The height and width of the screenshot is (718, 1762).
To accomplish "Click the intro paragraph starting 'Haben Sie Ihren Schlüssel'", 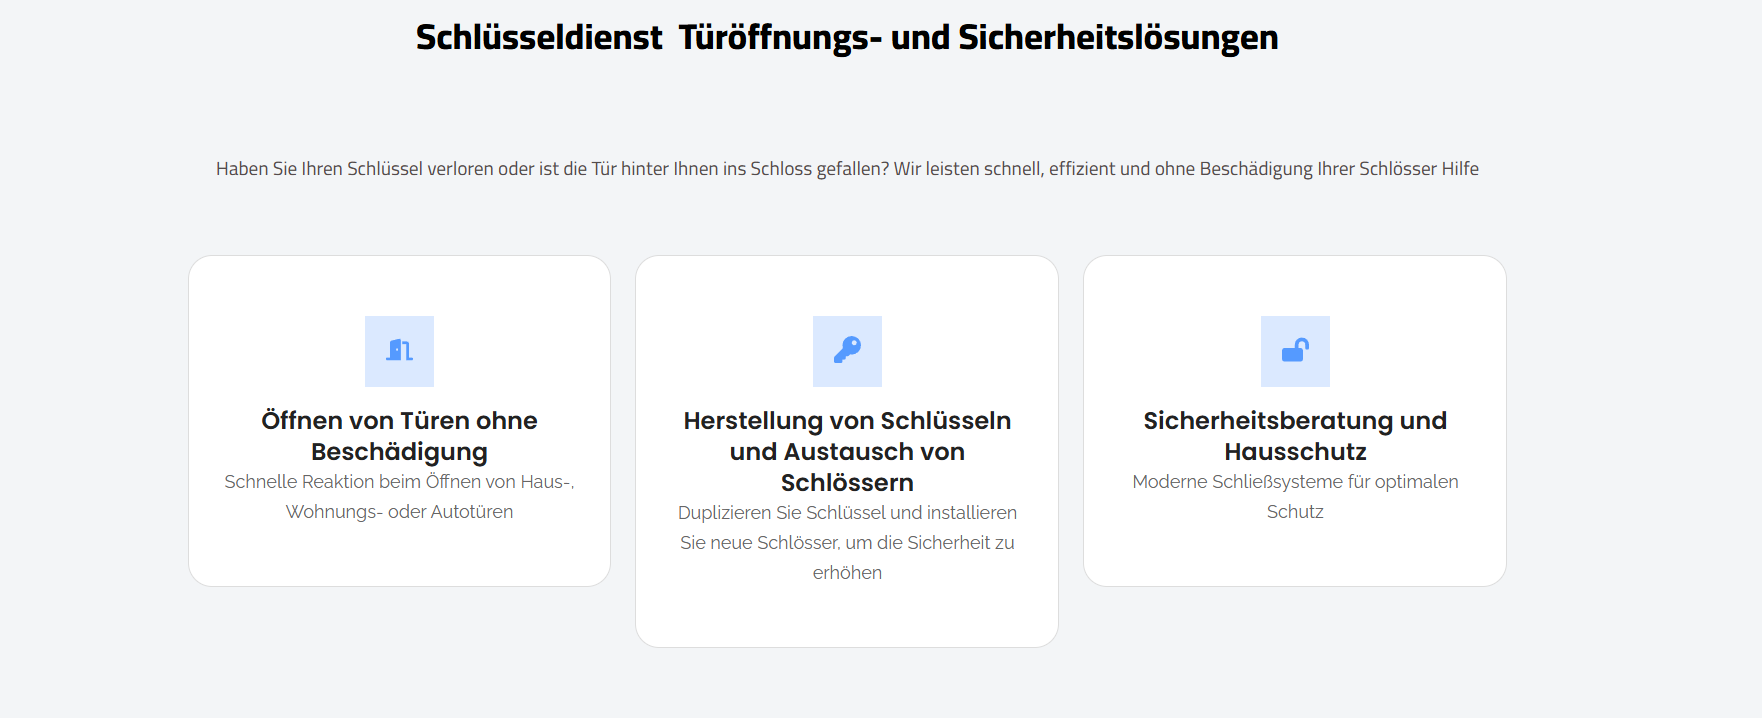I will click(847, 169).
